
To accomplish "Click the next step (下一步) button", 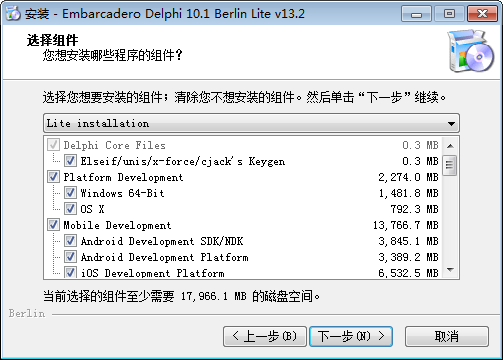I will point(351,336).
